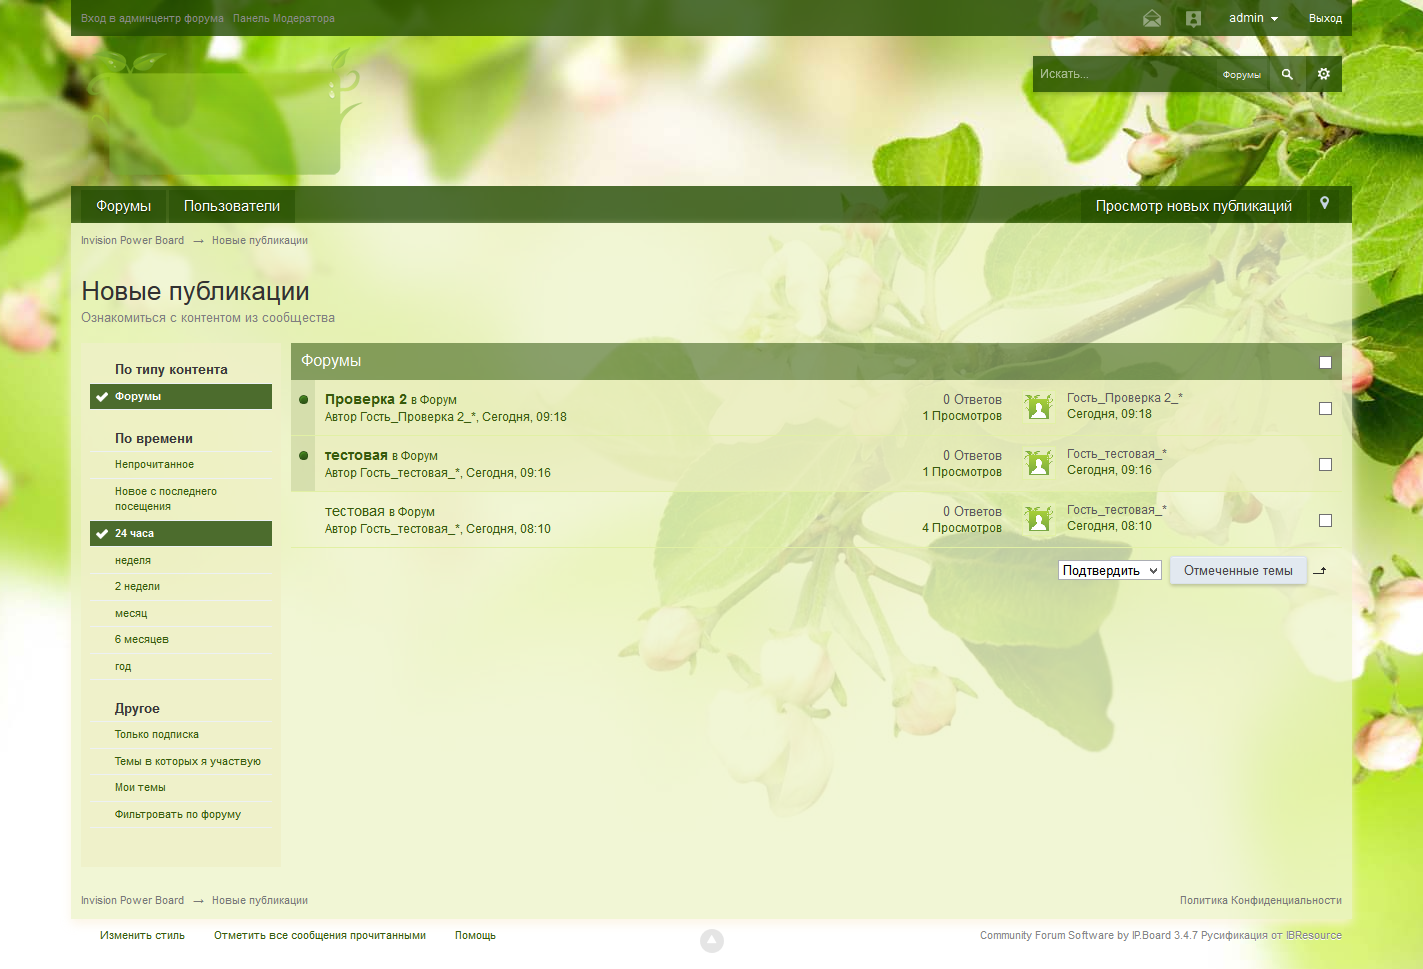This screenshot has width=1423, height=969.
Task: Check the box for topic Проверка 2
Action: coord(1325,408)
